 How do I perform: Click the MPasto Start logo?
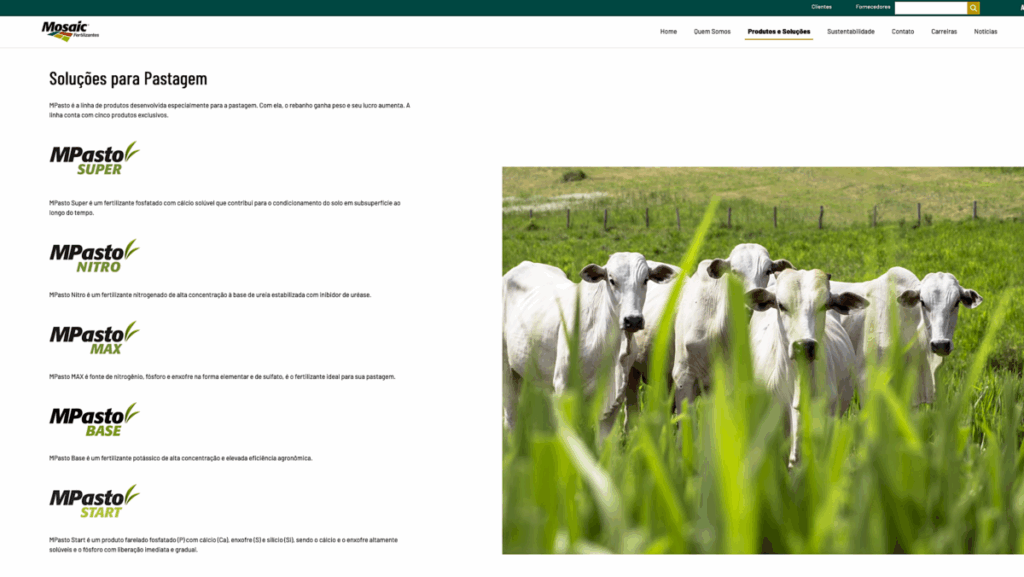94,501
